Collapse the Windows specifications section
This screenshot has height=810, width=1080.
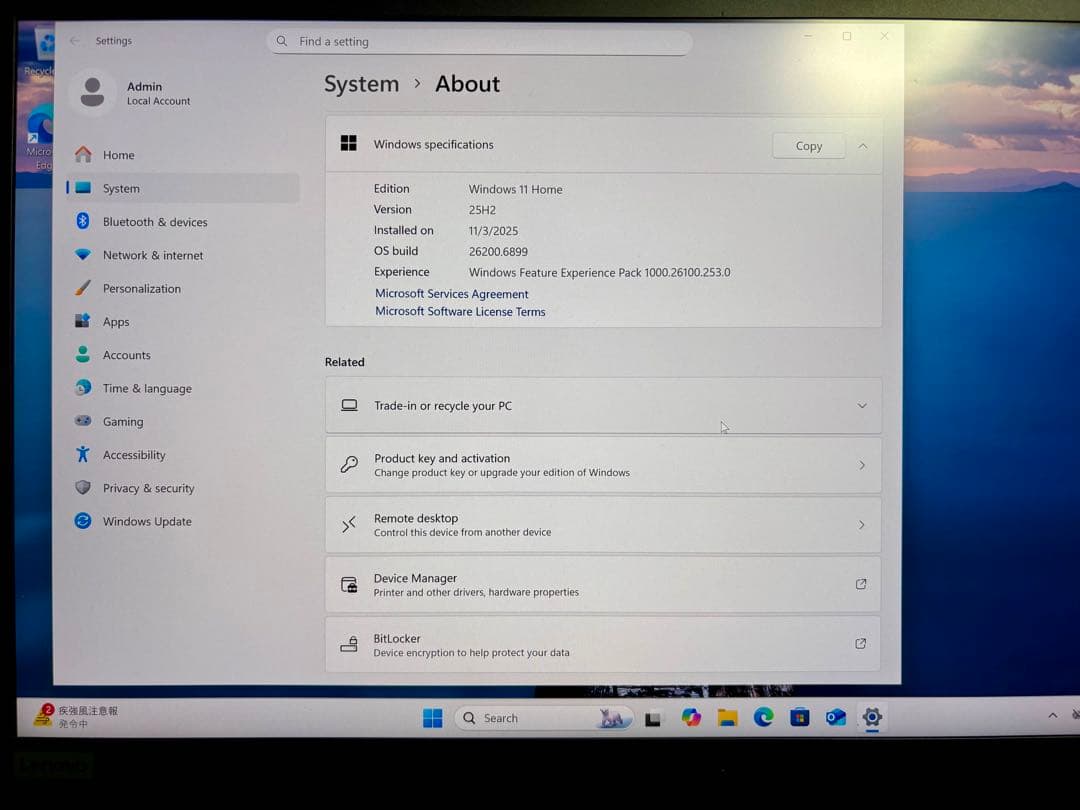pos(862,145)
